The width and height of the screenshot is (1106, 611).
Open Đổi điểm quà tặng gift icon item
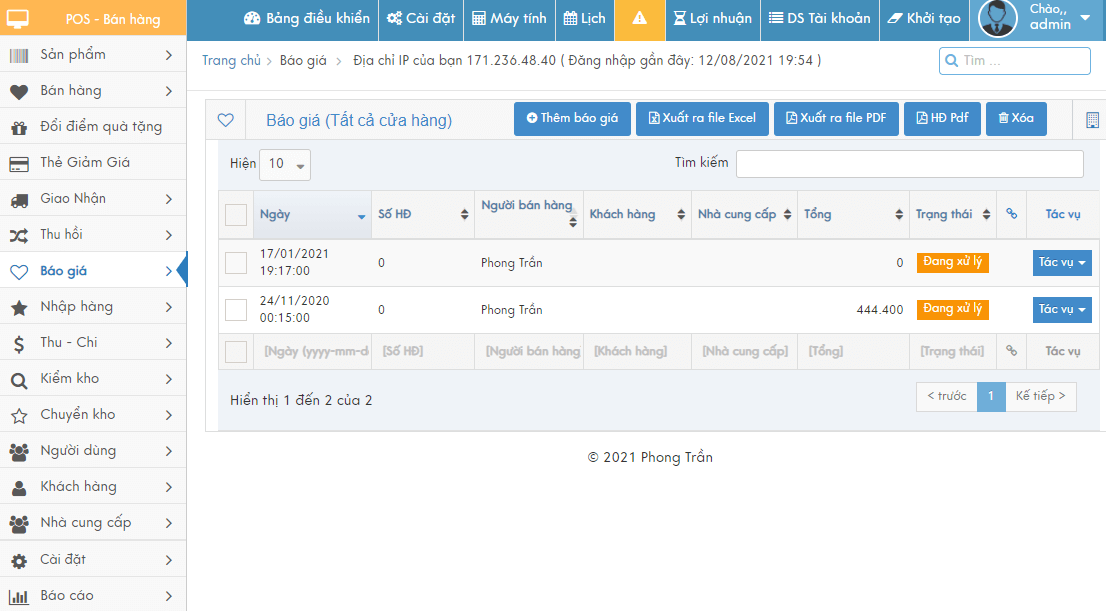[x=19, y=127]
